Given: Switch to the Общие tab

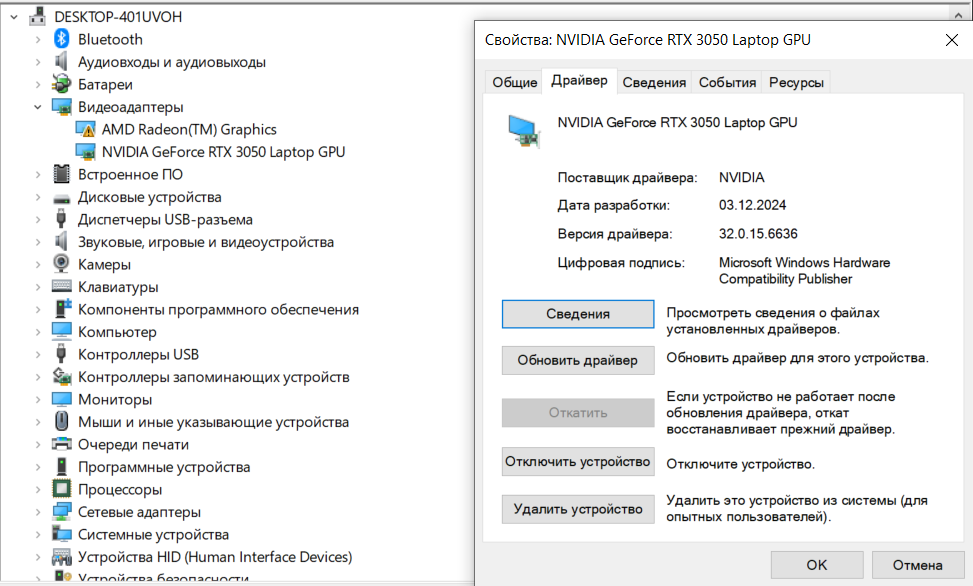Looking at the screenshot, I should [515, 83].
